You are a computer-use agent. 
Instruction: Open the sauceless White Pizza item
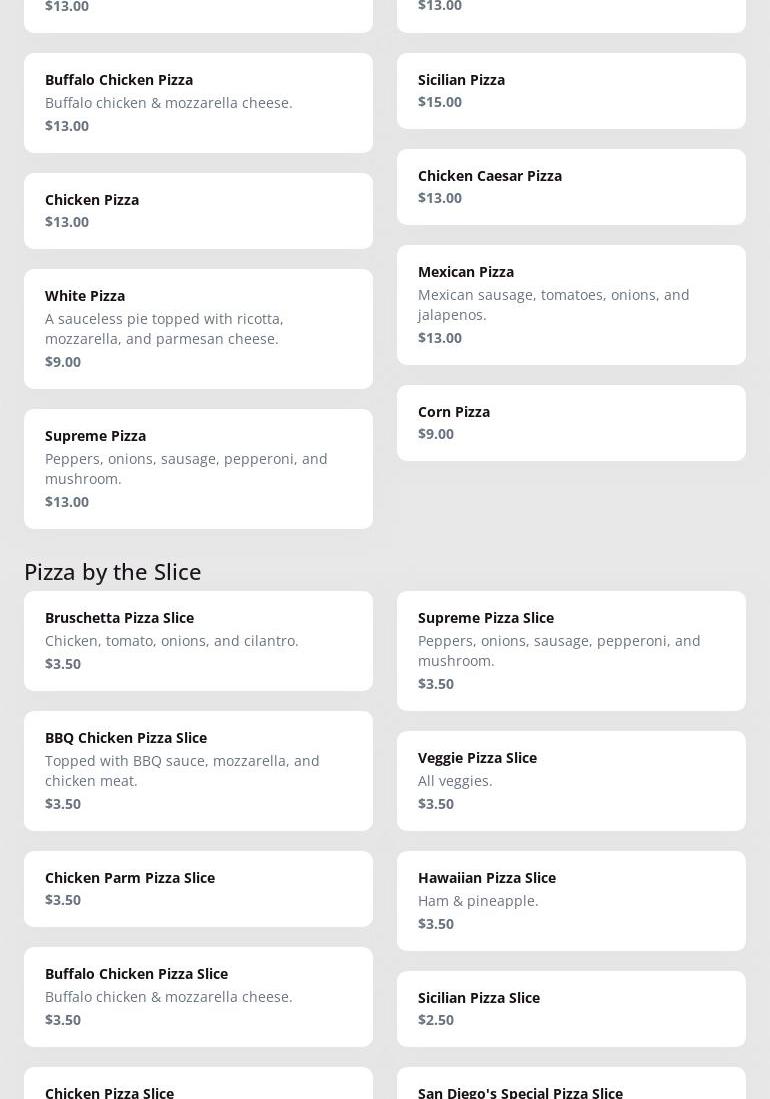click(198, 329)
